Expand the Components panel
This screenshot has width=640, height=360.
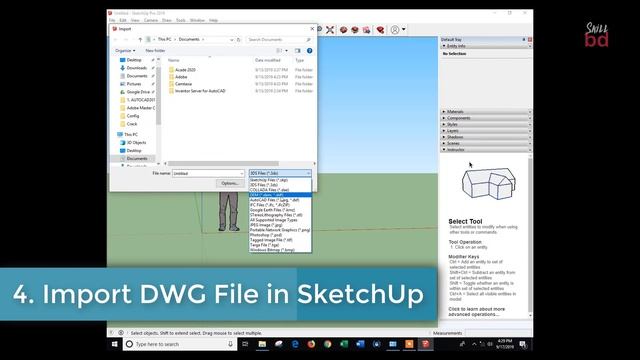486,118
